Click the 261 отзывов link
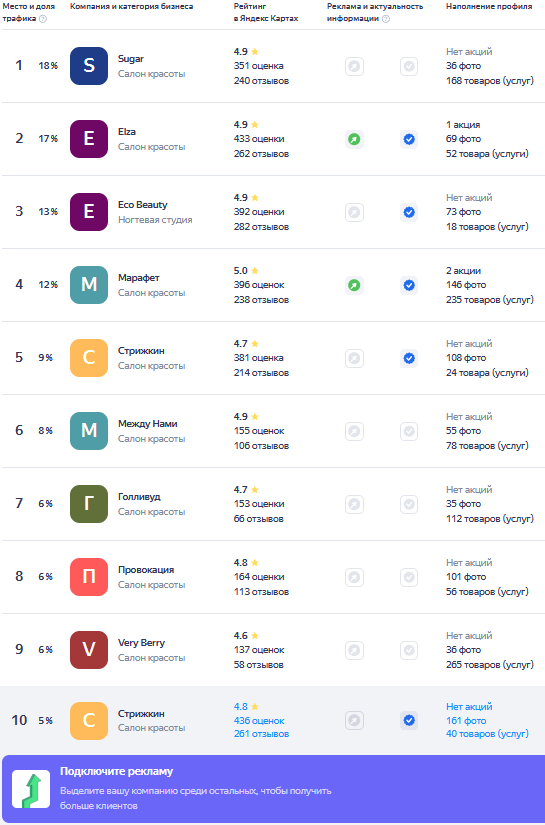The image size is (545, 825). point(261,734)
